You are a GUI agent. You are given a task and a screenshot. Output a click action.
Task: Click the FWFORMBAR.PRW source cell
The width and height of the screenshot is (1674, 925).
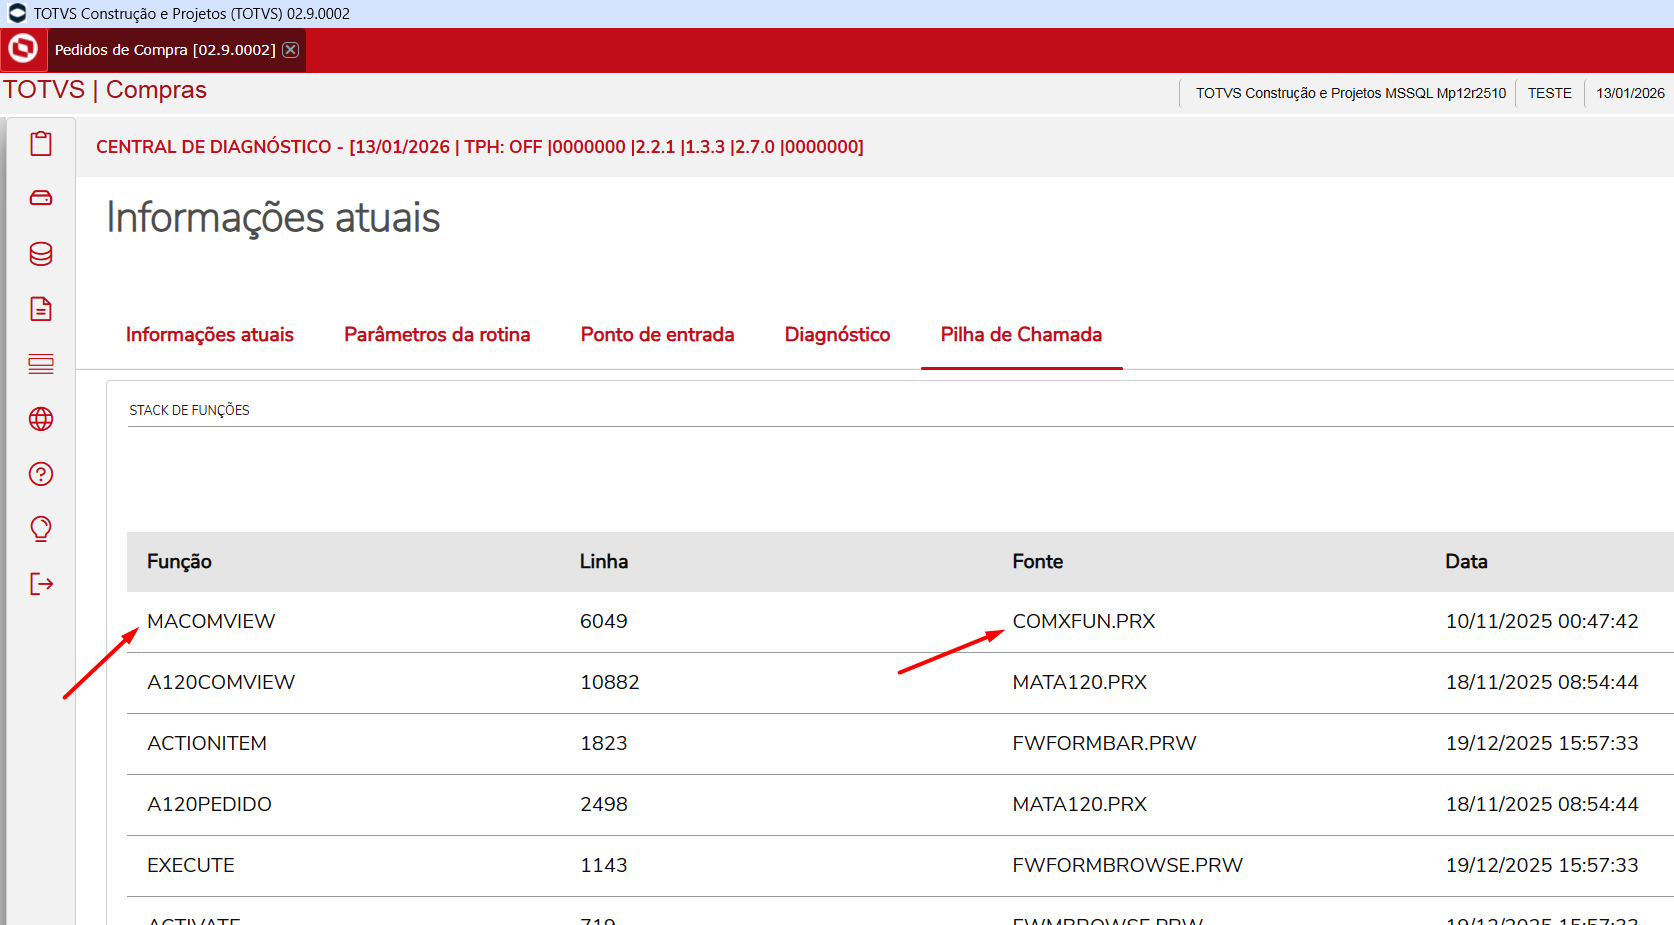1104,744
